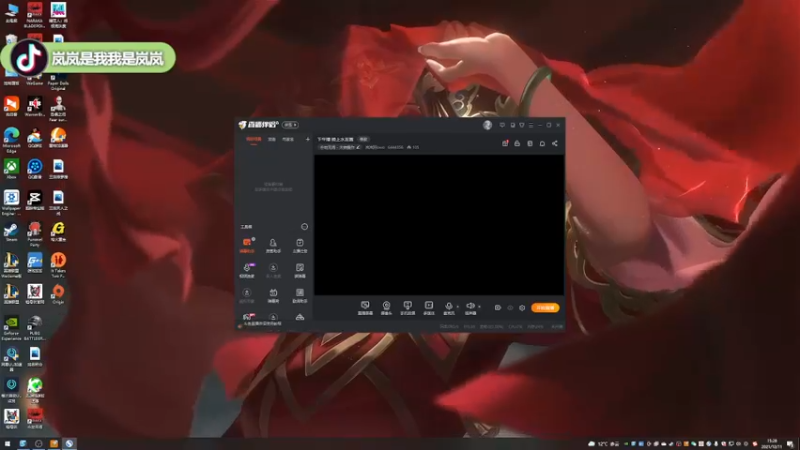
Task: Click the taskbar clock
Action: (771, 444)
